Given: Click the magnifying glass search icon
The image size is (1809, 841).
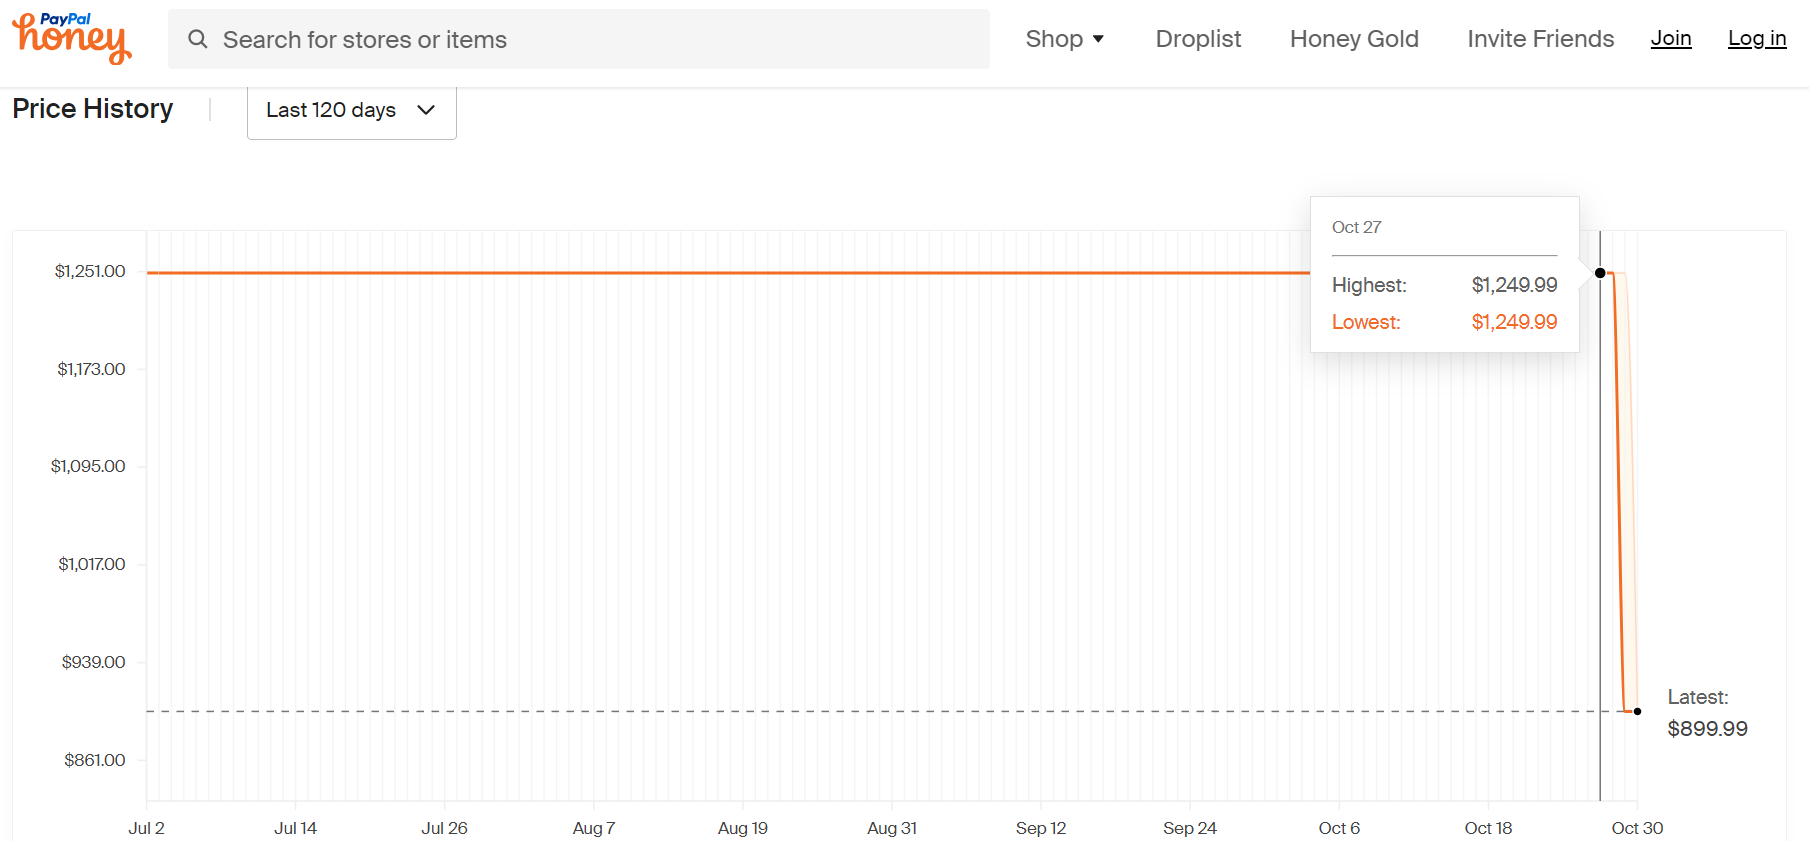Looking at the screenshot, I should coord(198,39).
